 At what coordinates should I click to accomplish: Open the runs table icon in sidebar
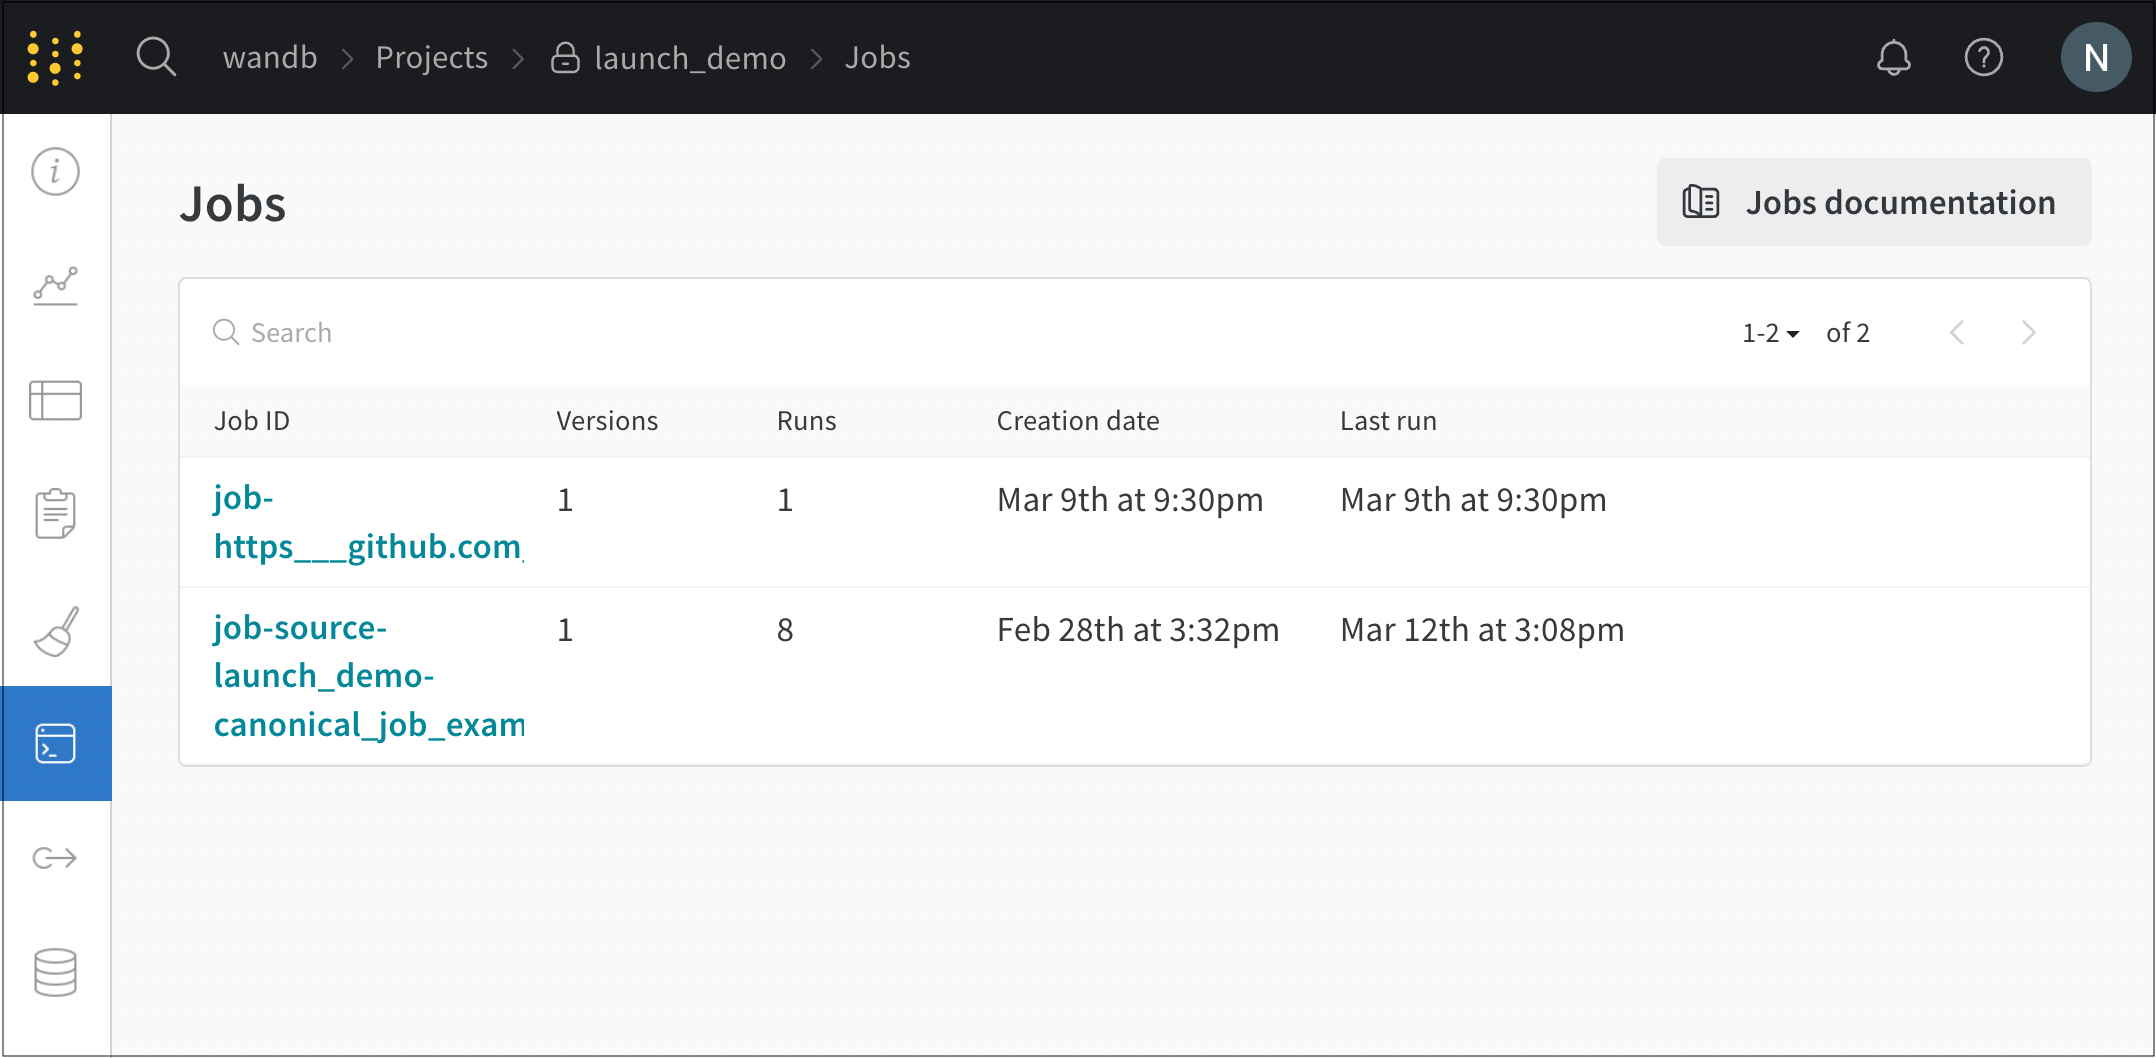click(55, 401)
